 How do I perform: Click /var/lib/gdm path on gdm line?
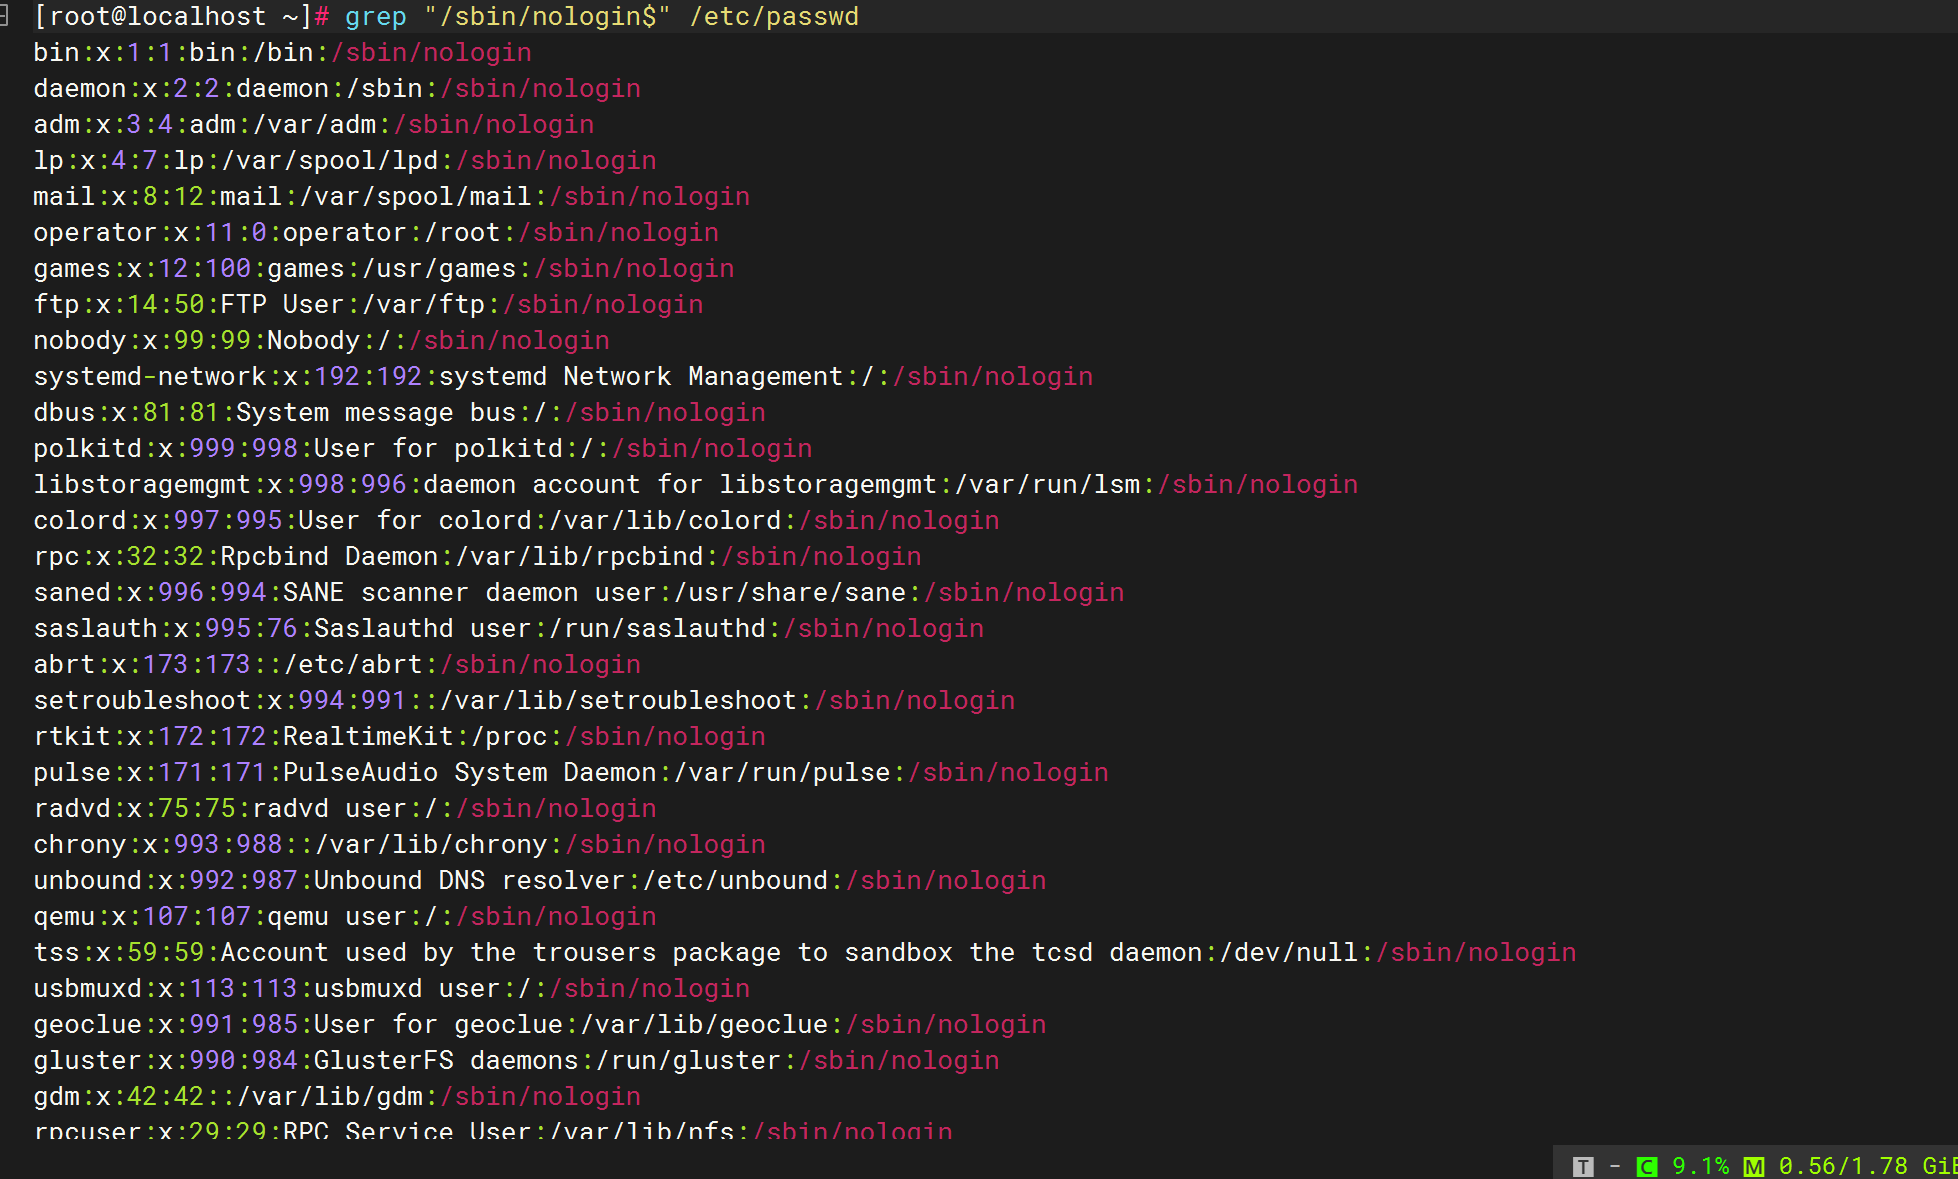330,1097
